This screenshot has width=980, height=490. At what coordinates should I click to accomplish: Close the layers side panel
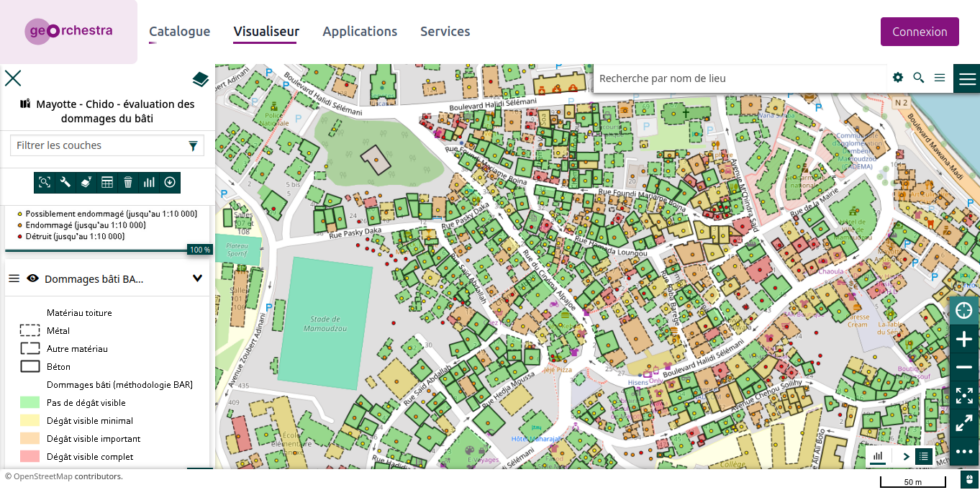(x=13, y=78)
